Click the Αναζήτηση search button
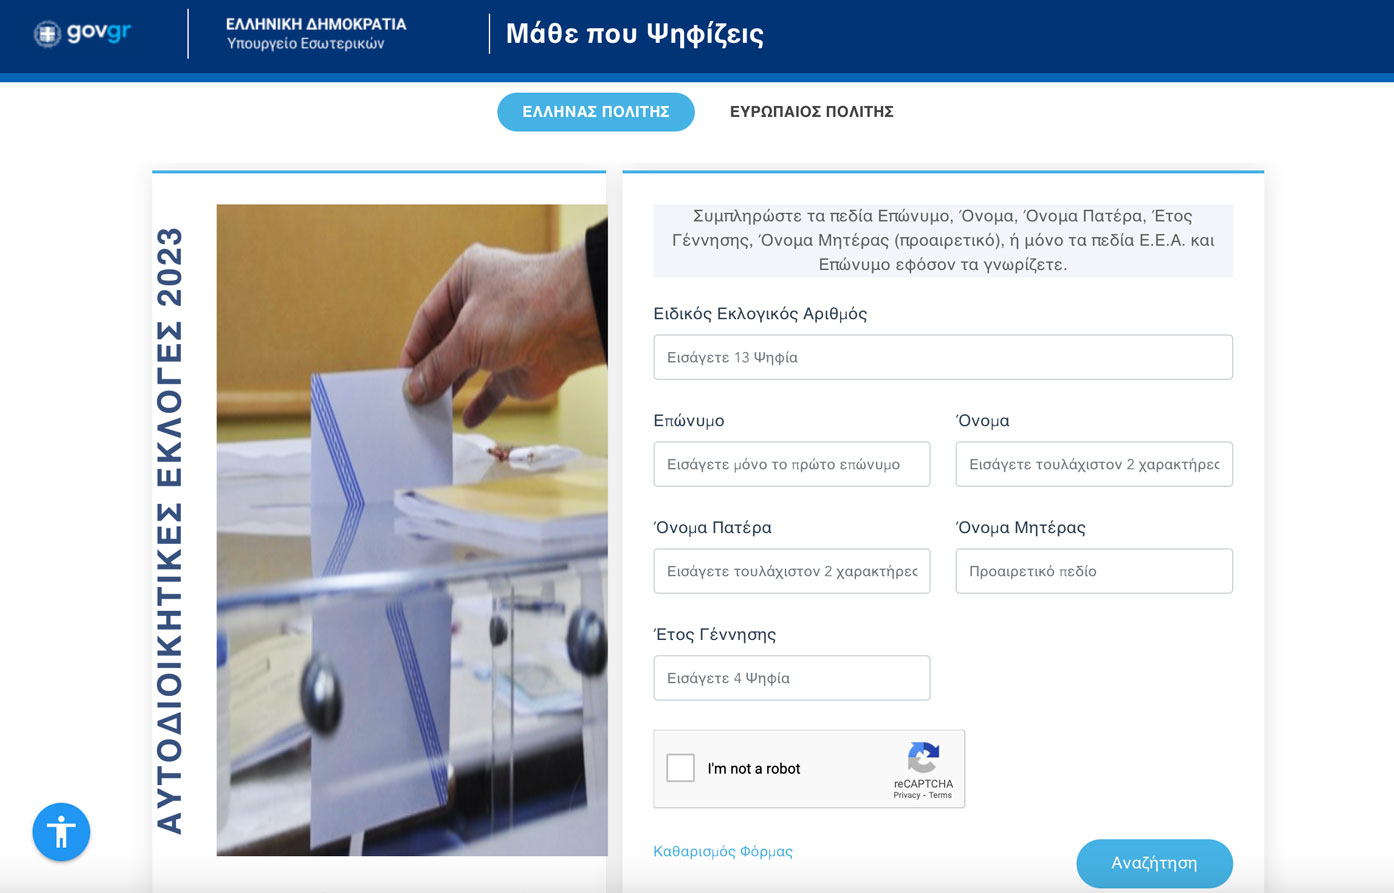The width and height of the screenshot is (1394, 893). click(x=1154, y=863)
